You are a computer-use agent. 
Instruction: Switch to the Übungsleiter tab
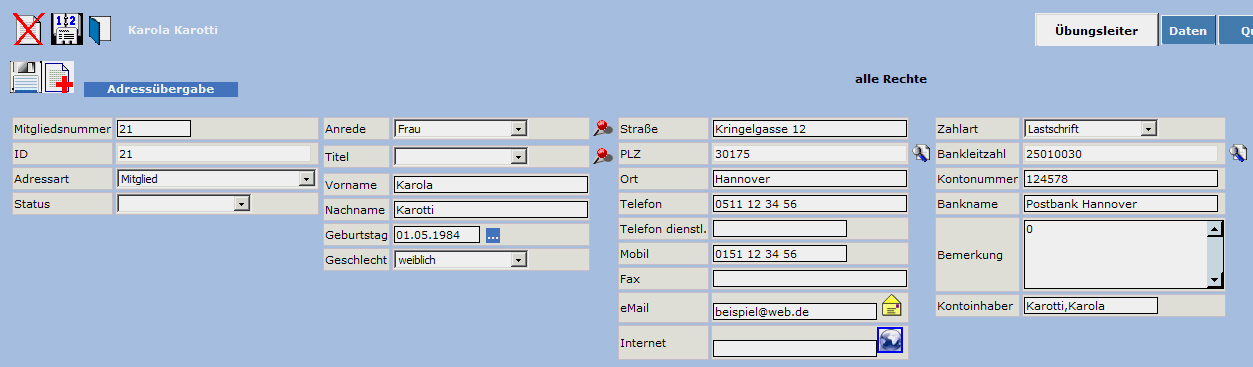click(x=1096, y=30)
